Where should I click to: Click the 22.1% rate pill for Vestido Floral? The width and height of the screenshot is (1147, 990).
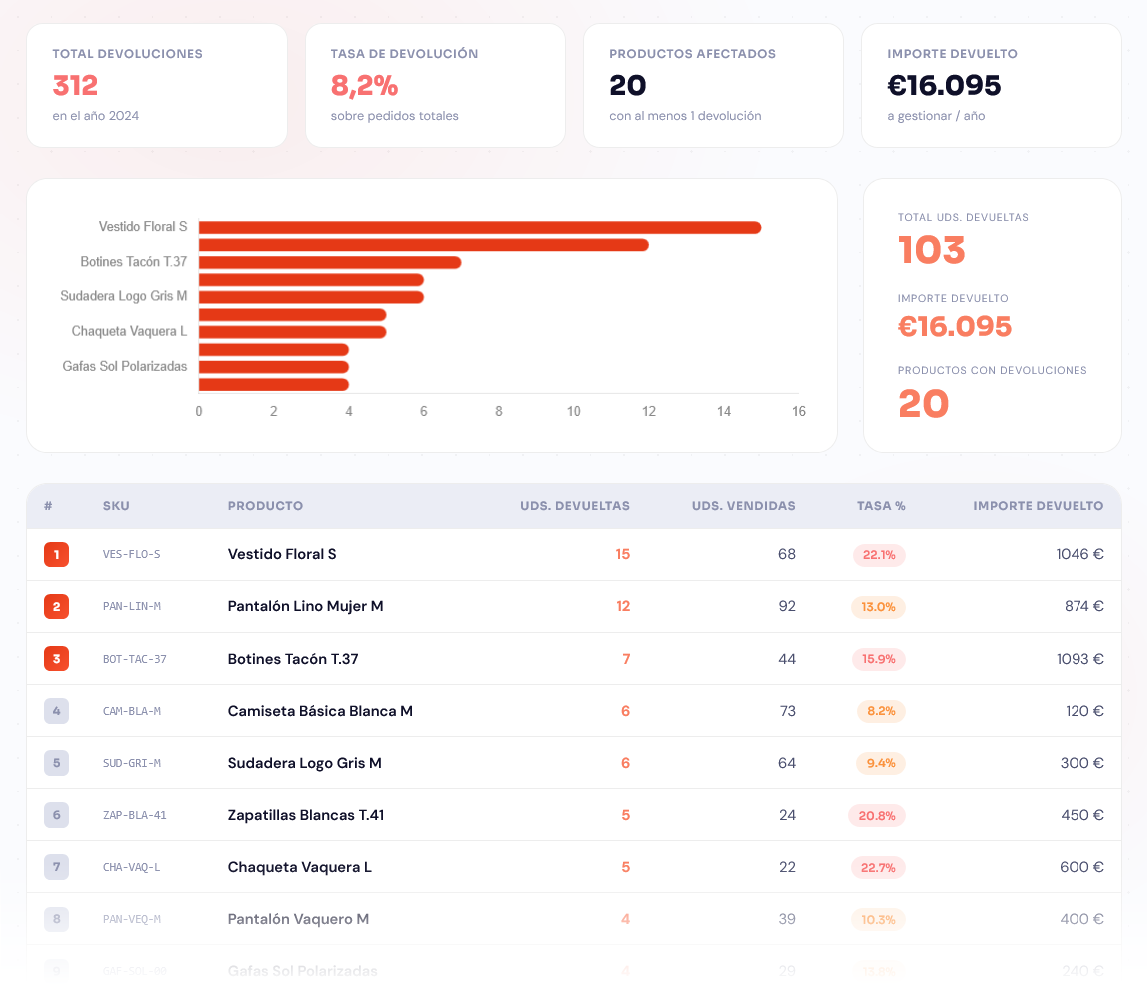(x=878, y=554)
